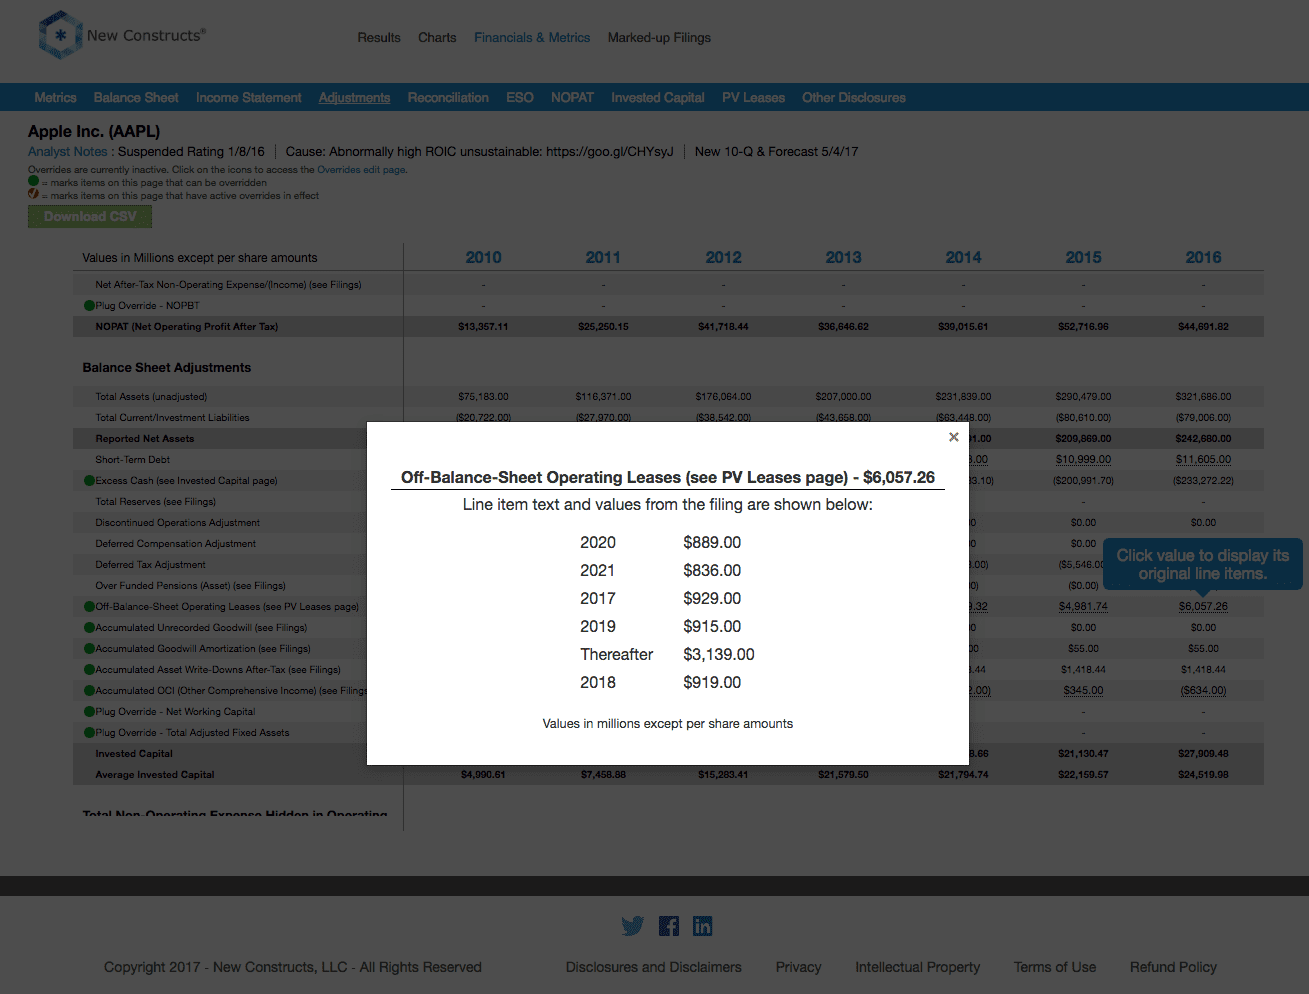Click the 2016 Invested Capital value $27,909.48
The width and height of the screenshot is (1309, 994).
[1203, 754]
